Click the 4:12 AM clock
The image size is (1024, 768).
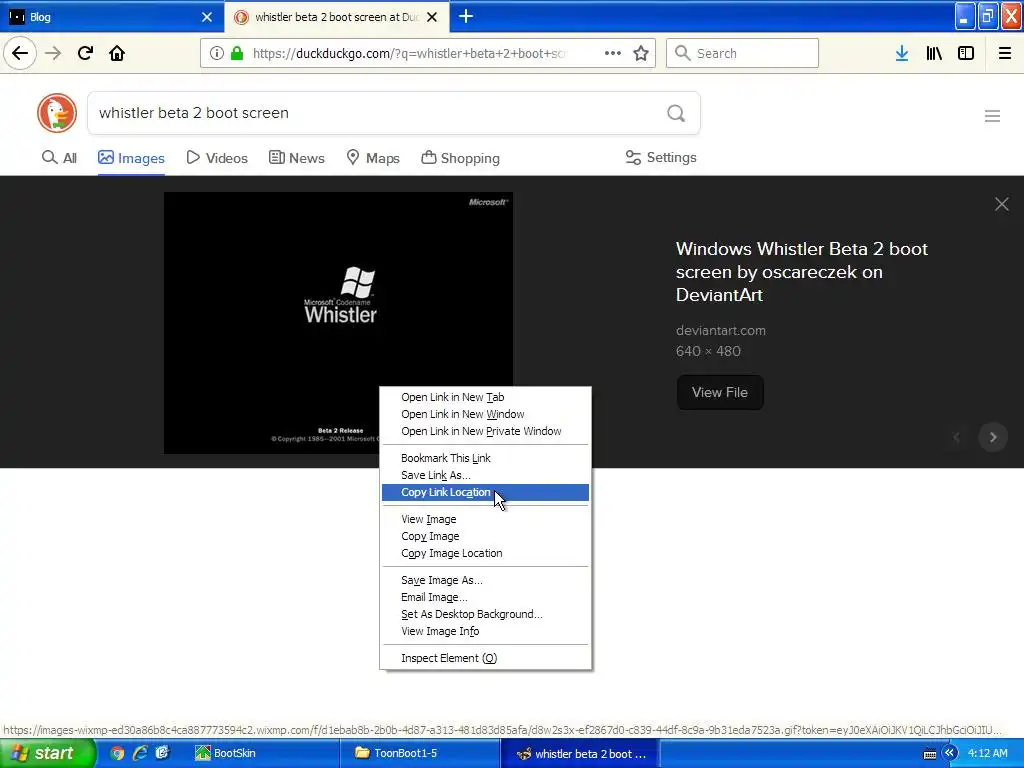tap(987, 753)
